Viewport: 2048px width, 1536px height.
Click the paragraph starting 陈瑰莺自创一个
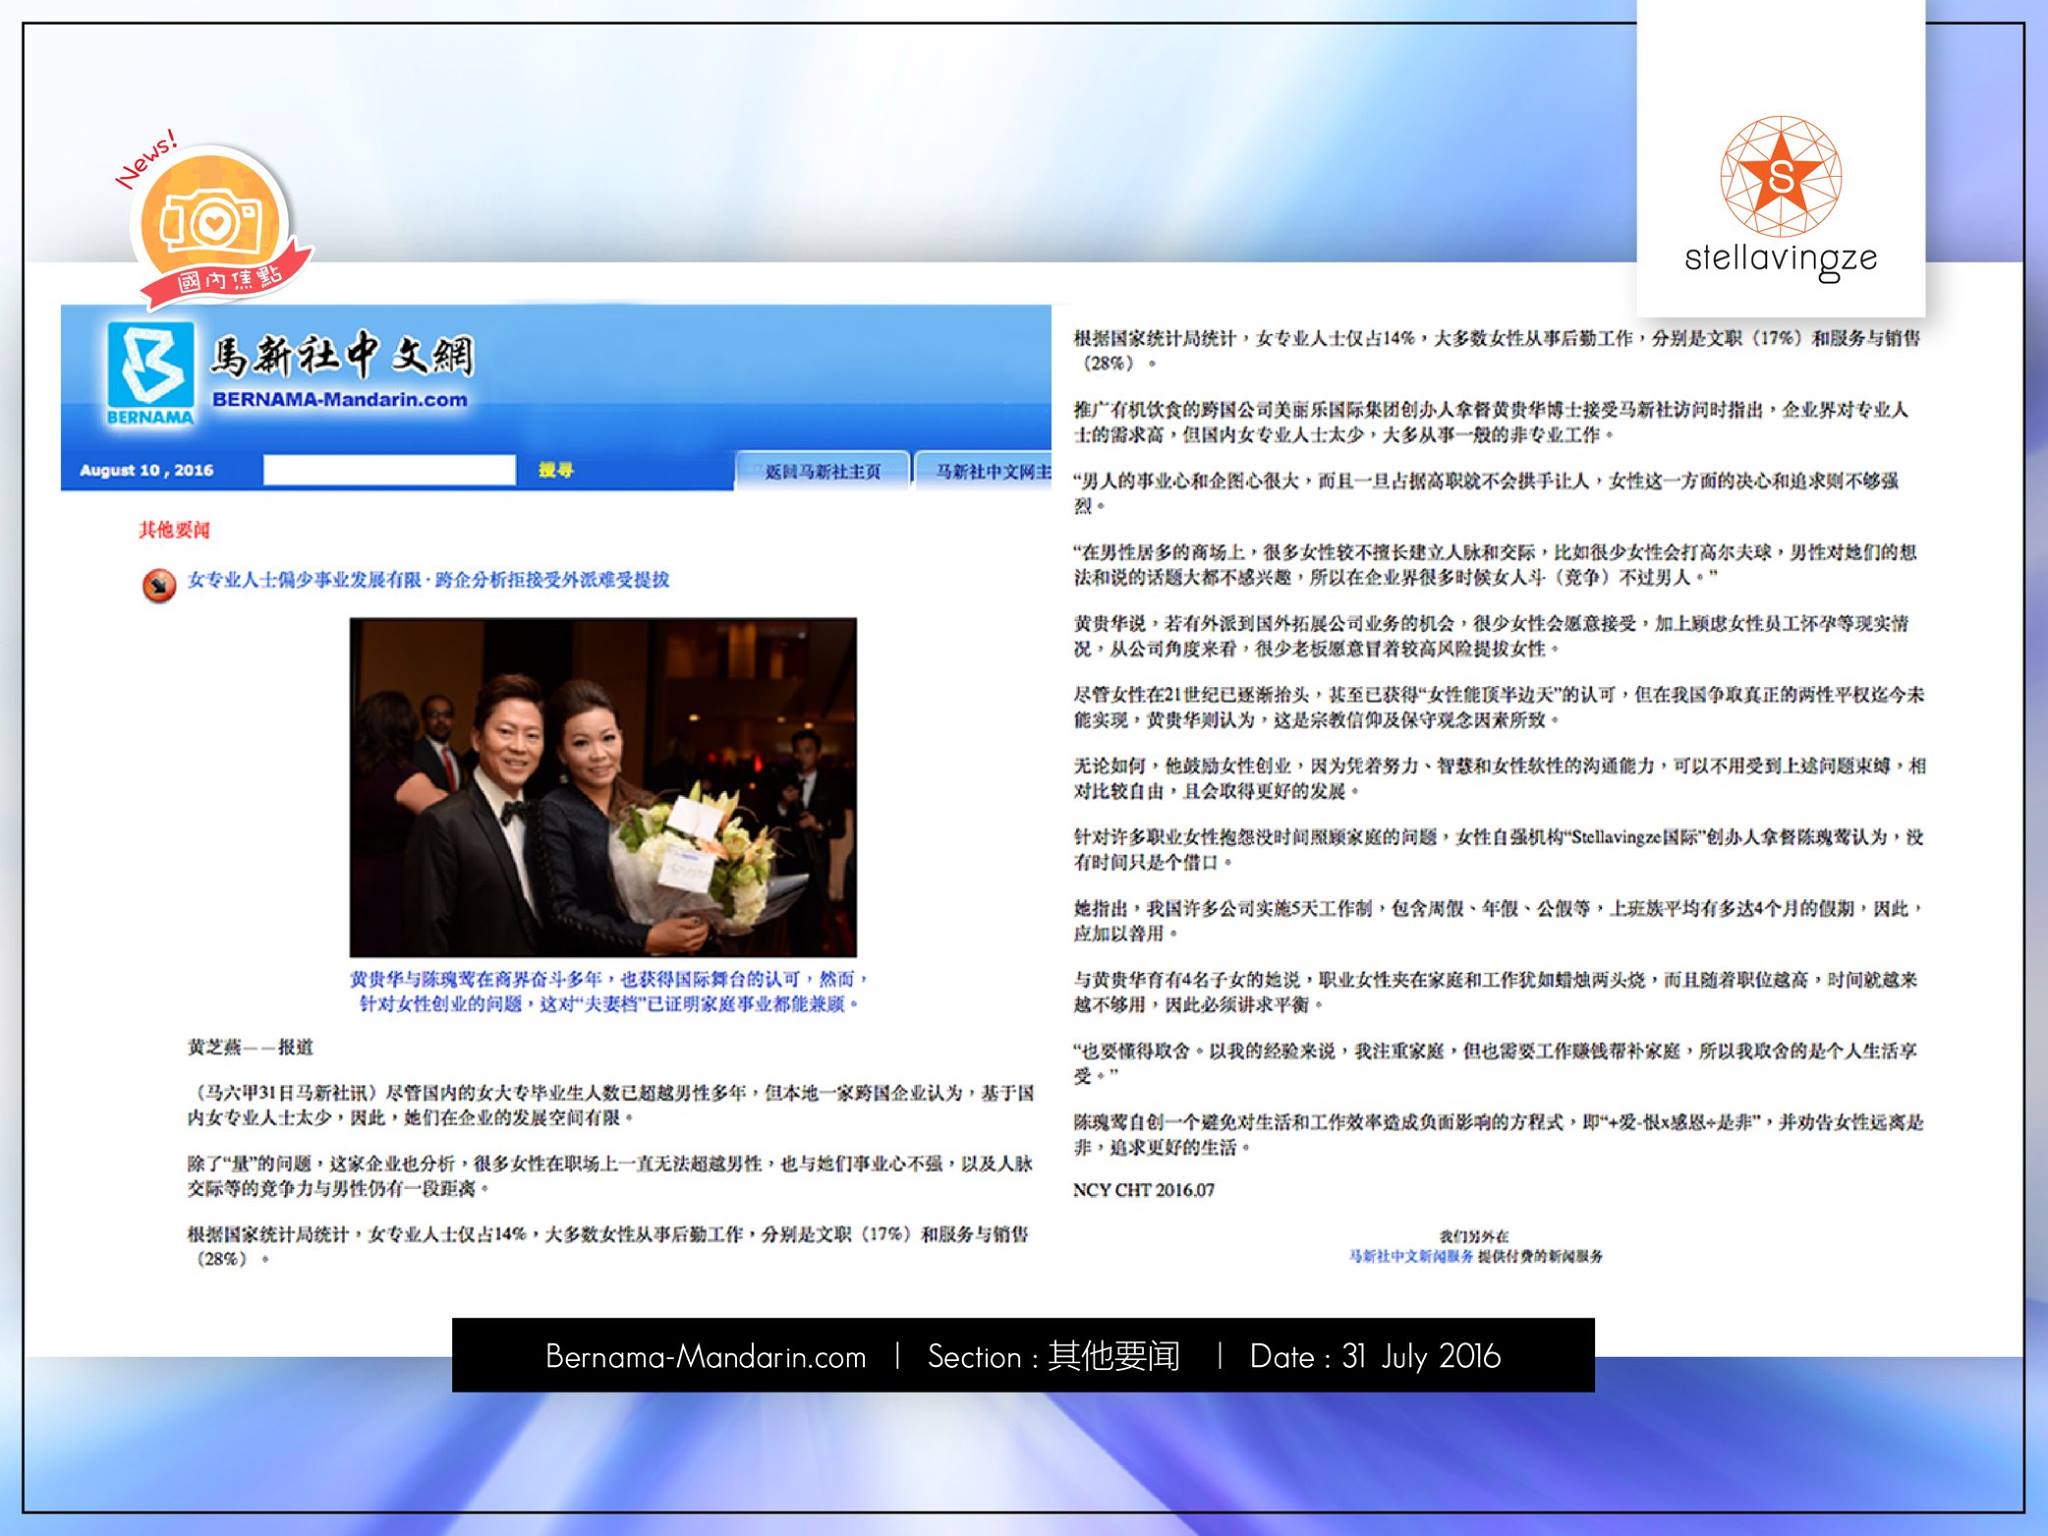click(x=1498, y=1134)
